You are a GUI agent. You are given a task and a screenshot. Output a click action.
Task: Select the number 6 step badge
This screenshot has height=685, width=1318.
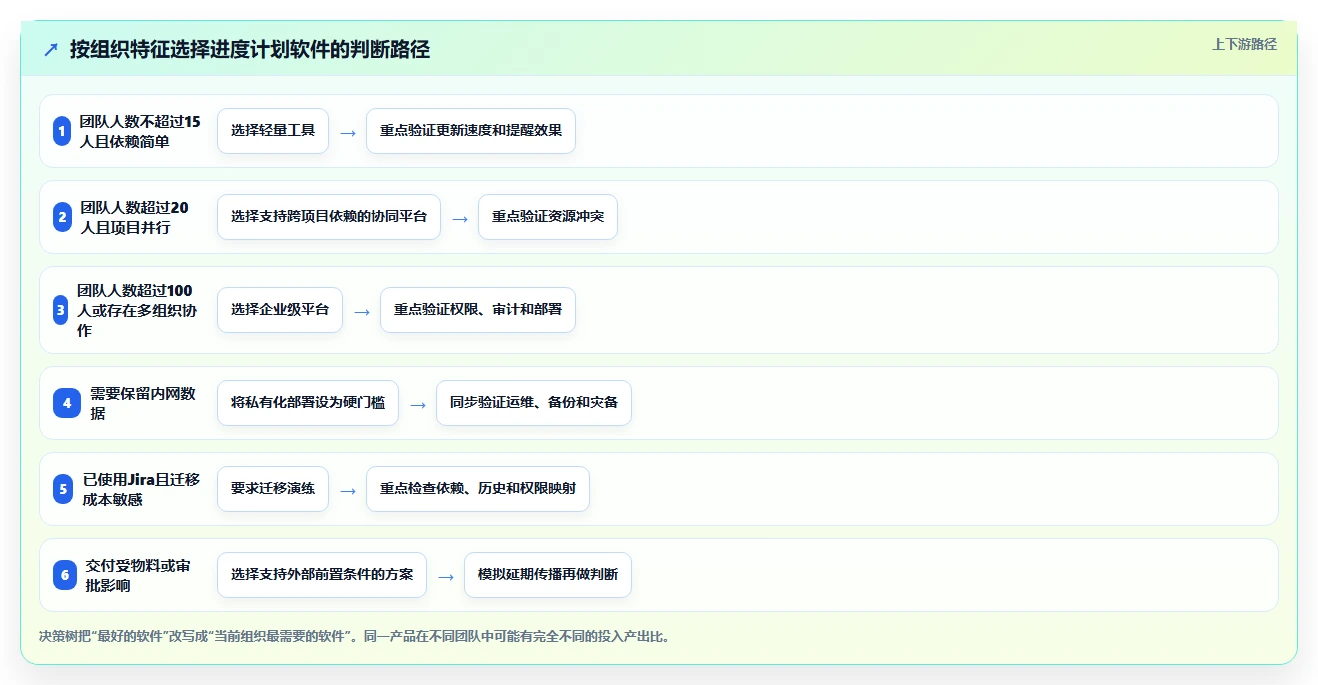click(65, 575)
